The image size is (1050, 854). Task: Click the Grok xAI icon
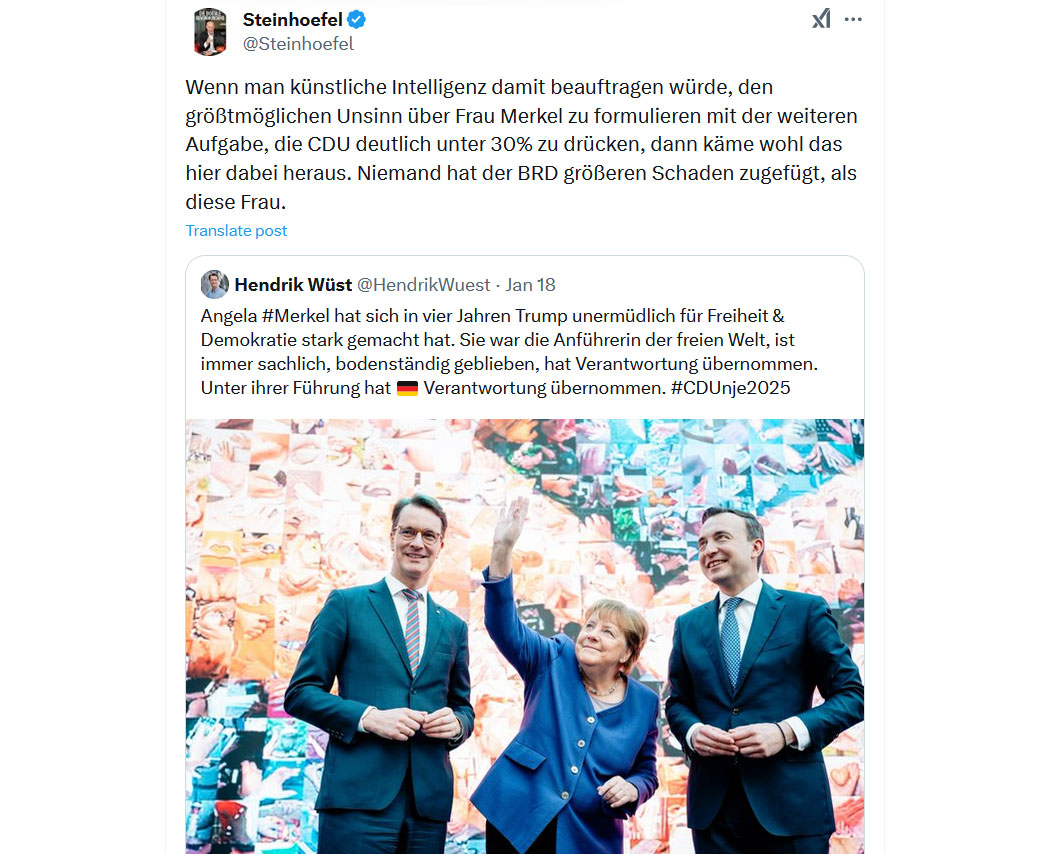821,19
